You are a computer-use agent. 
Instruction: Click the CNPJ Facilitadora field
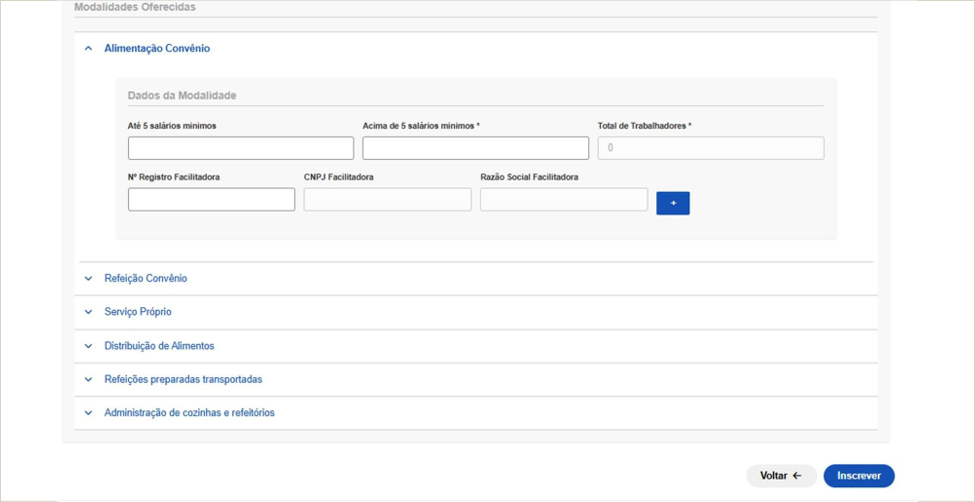click(387, 200)
